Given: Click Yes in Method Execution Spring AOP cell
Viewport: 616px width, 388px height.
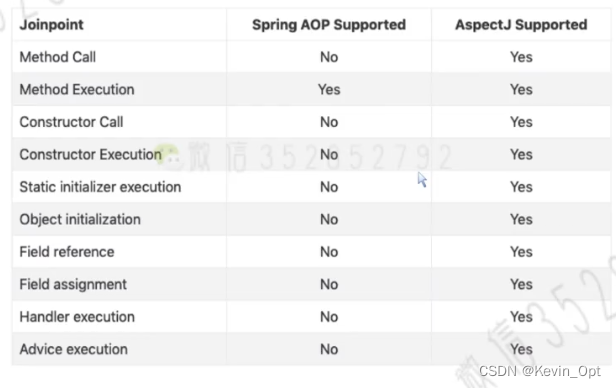Looking at the screenshot, I should coord(329,90).
